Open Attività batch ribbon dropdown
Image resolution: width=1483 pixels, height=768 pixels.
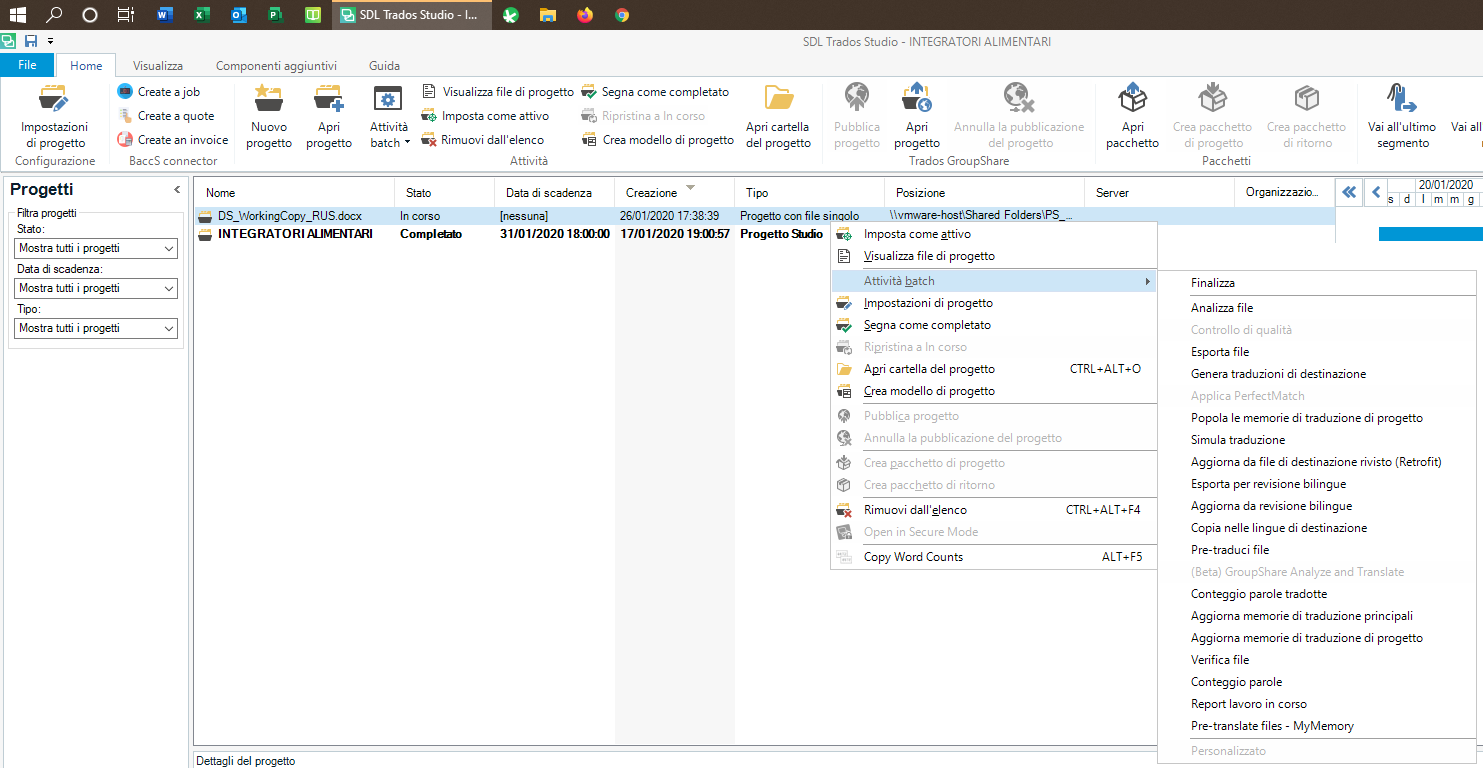coord(389,116)
